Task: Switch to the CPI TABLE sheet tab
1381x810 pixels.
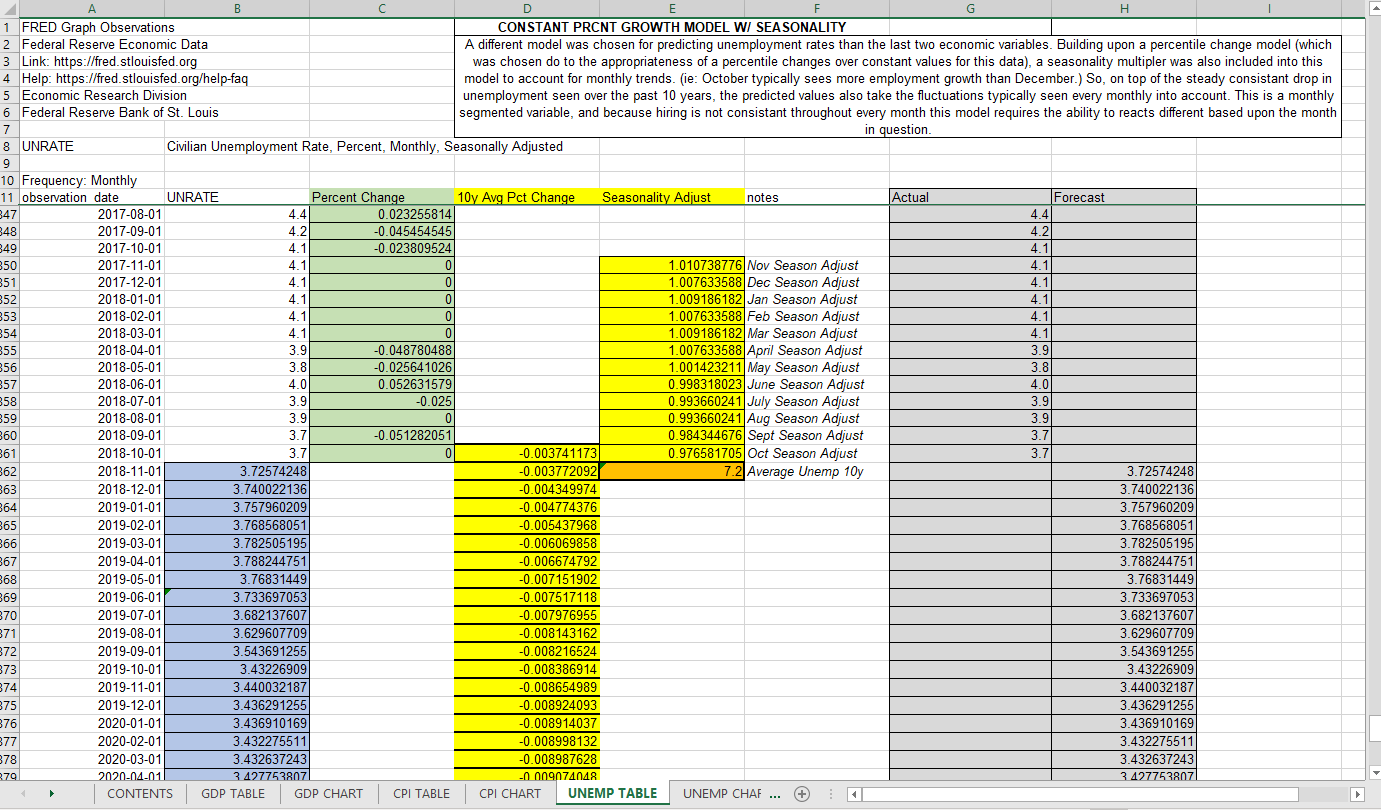Action: point(421,793)
